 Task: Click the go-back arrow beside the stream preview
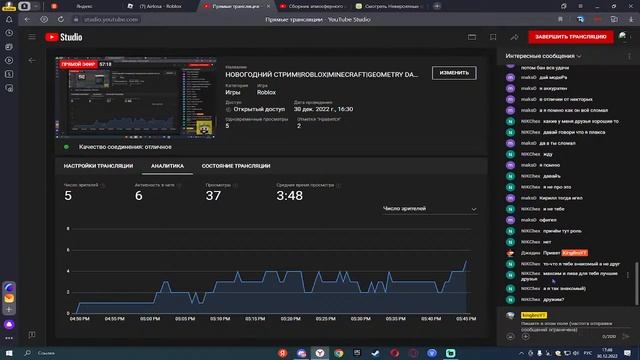click(x=32, y=60)
